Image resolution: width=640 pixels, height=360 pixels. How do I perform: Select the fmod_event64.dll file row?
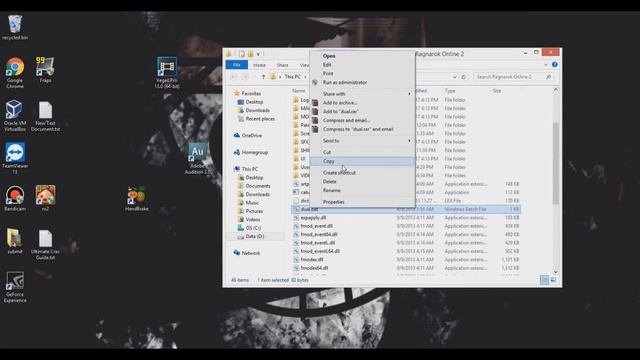[406, 234]
